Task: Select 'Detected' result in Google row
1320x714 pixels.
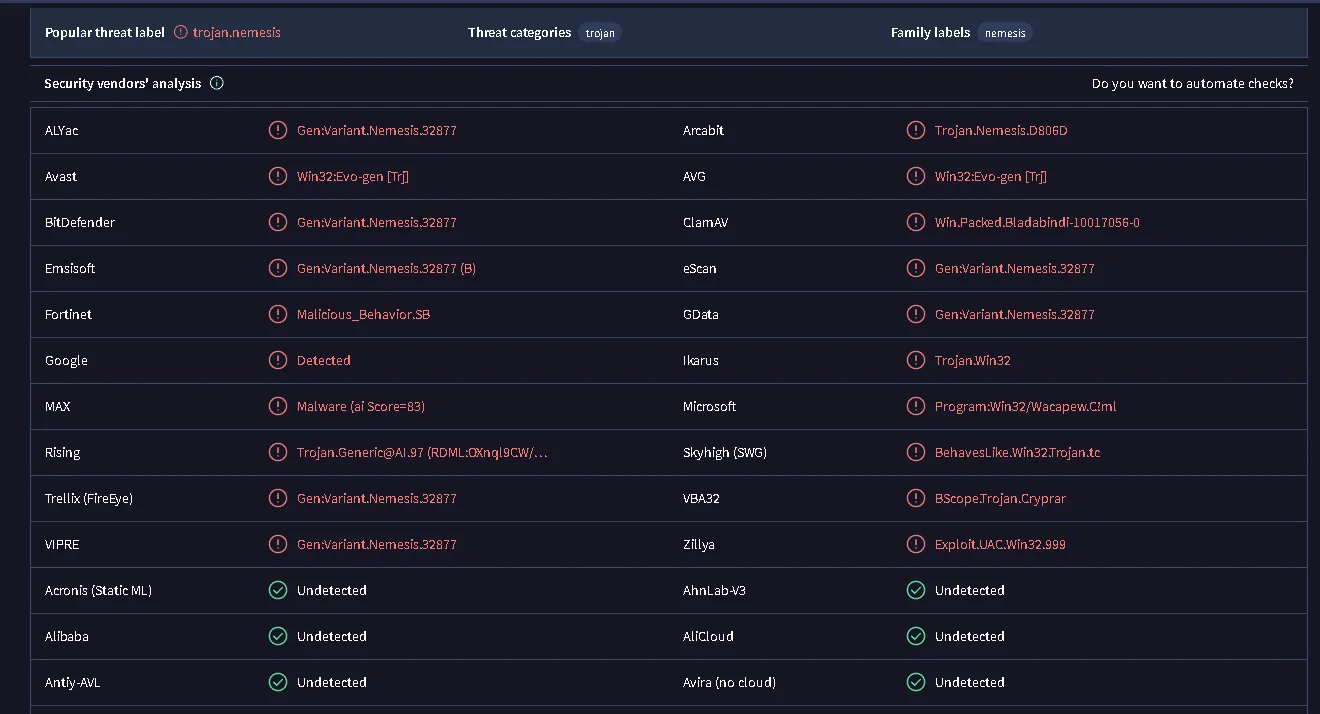Action: click(324, 360)
